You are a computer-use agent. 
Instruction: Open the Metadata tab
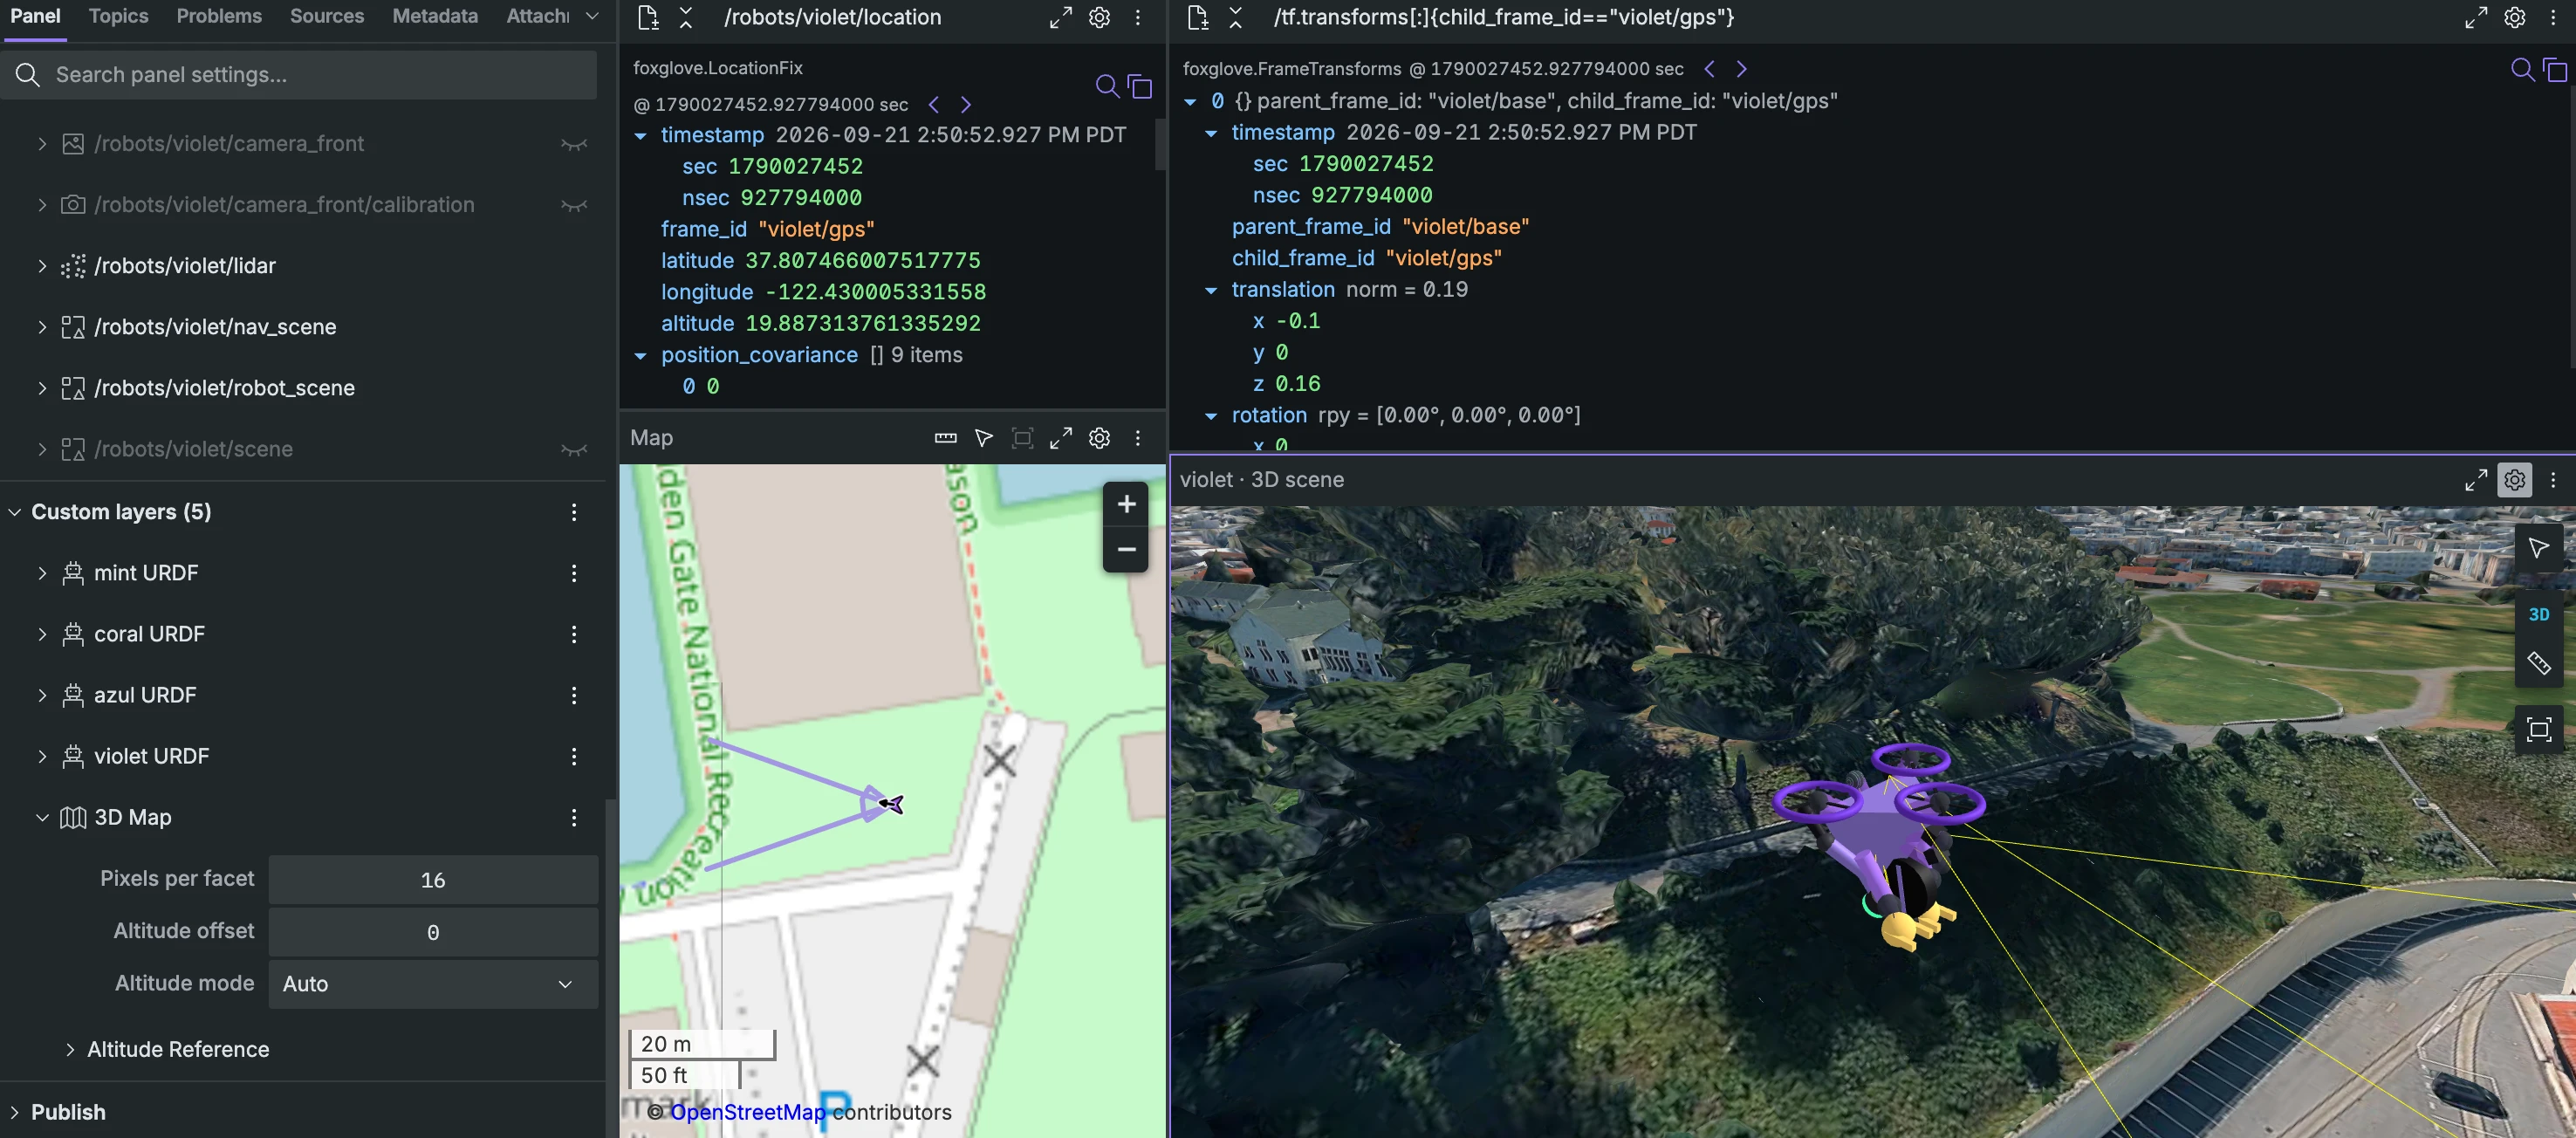(435, 16)
